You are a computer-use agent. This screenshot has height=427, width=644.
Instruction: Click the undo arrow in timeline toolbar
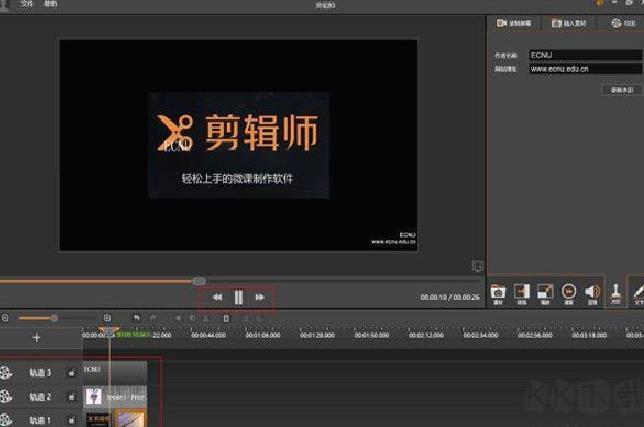[x=137, y=318]
